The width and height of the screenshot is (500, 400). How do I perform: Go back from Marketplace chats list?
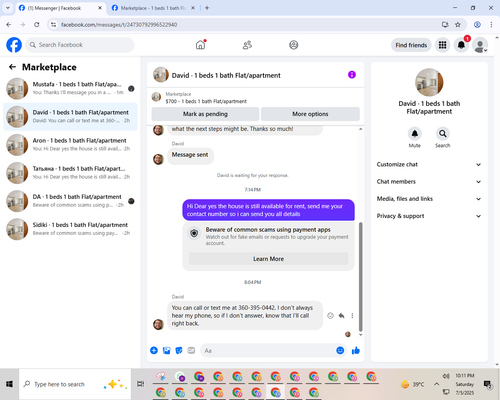[12, 67]
